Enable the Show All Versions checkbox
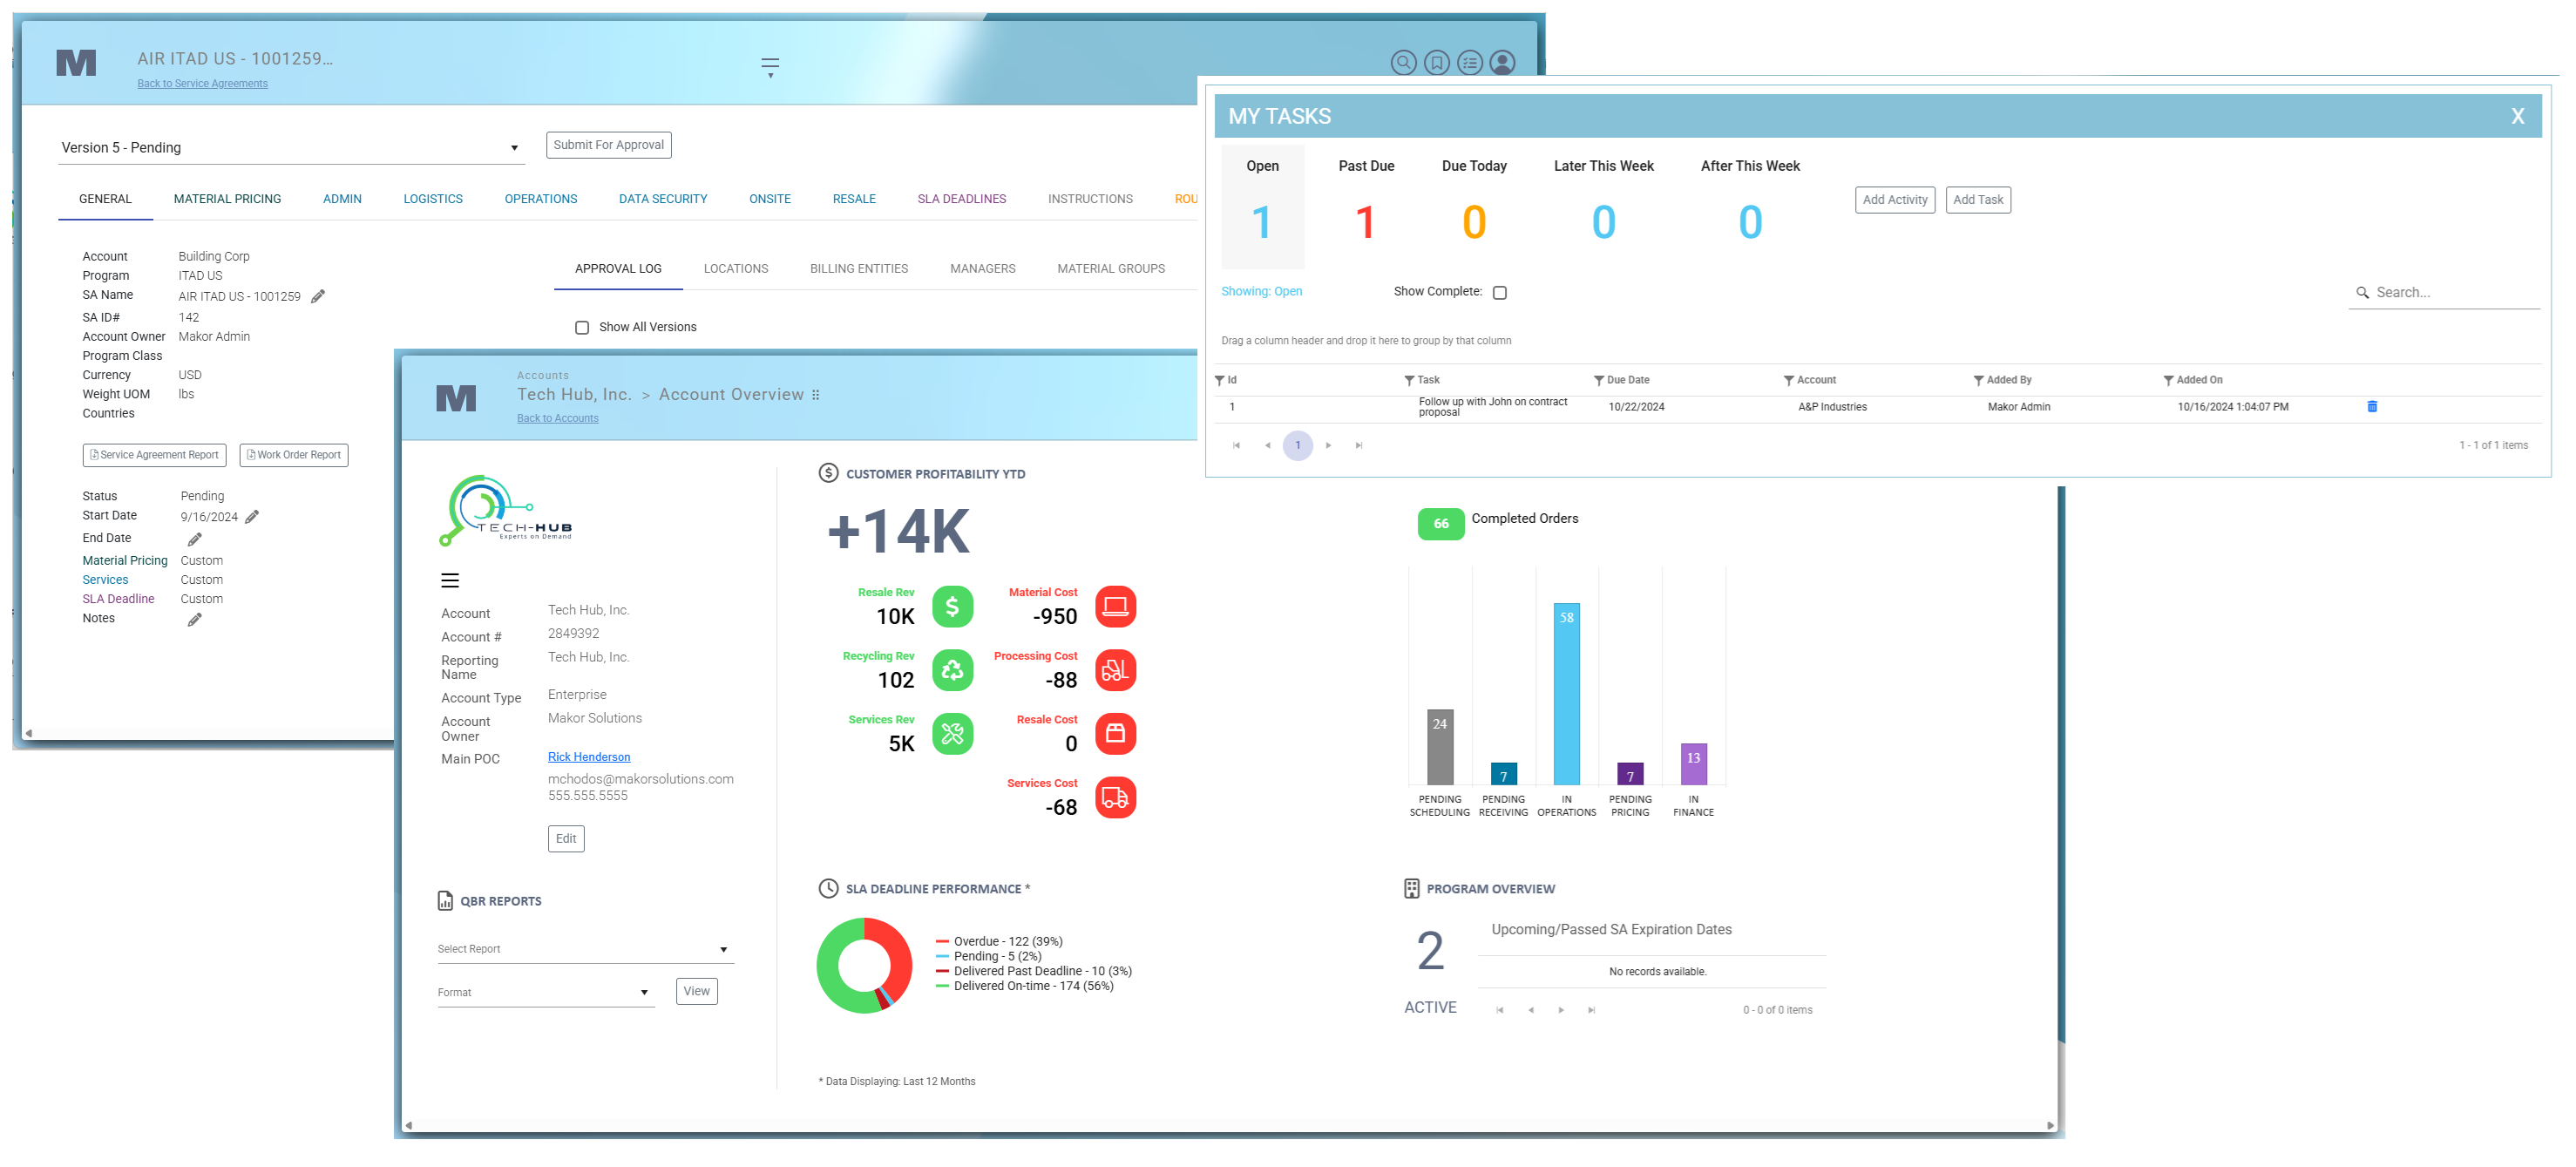Viewport: 2576px width, 1167px height. [582, 328]
